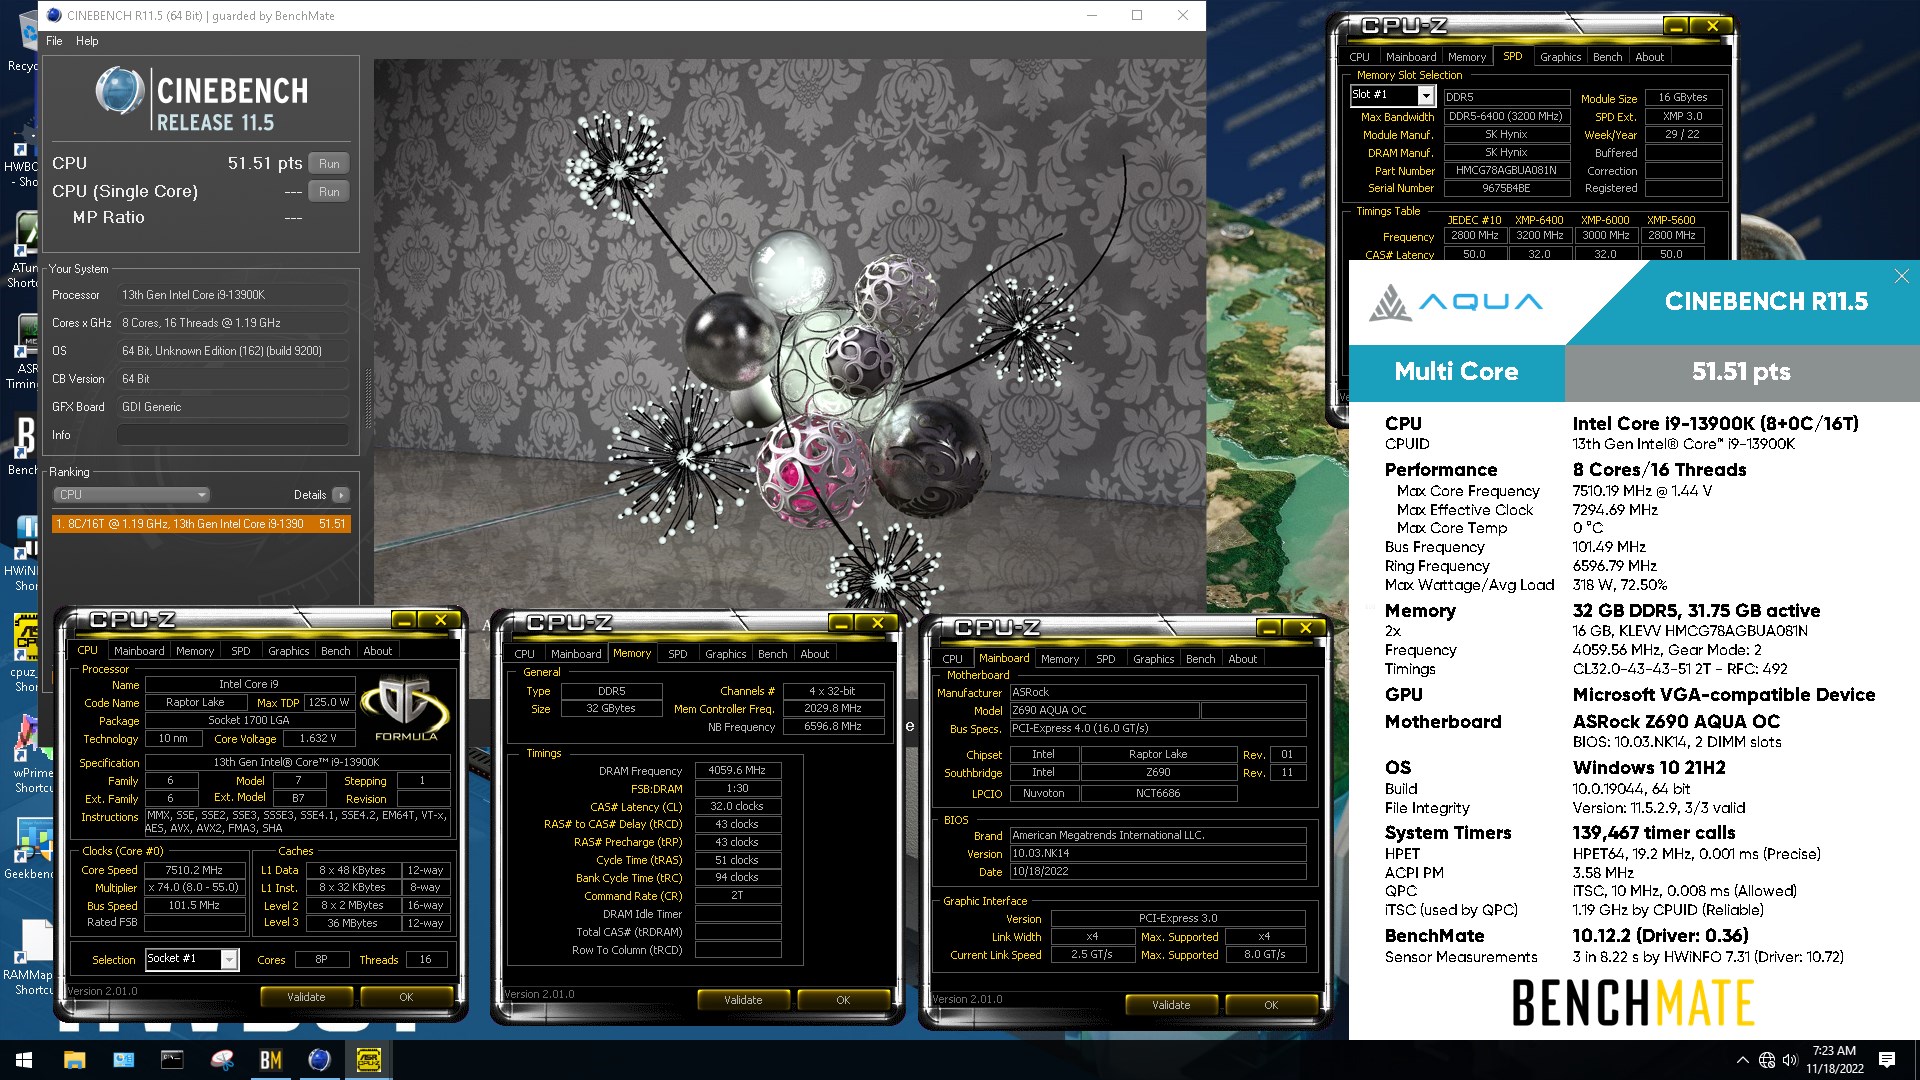Switch to Bench tab in CPU-Z CPU window

click(335, 651)
